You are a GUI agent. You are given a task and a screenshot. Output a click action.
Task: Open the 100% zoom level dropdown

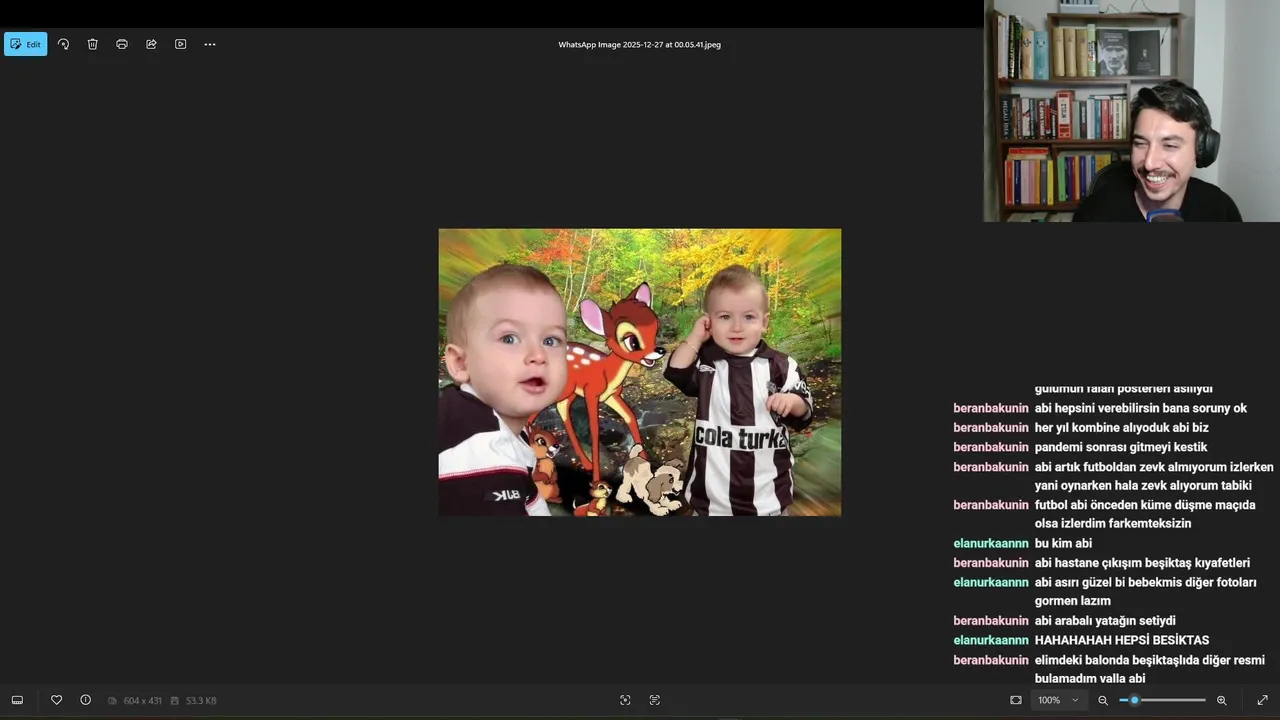(x=1058, y=700)
